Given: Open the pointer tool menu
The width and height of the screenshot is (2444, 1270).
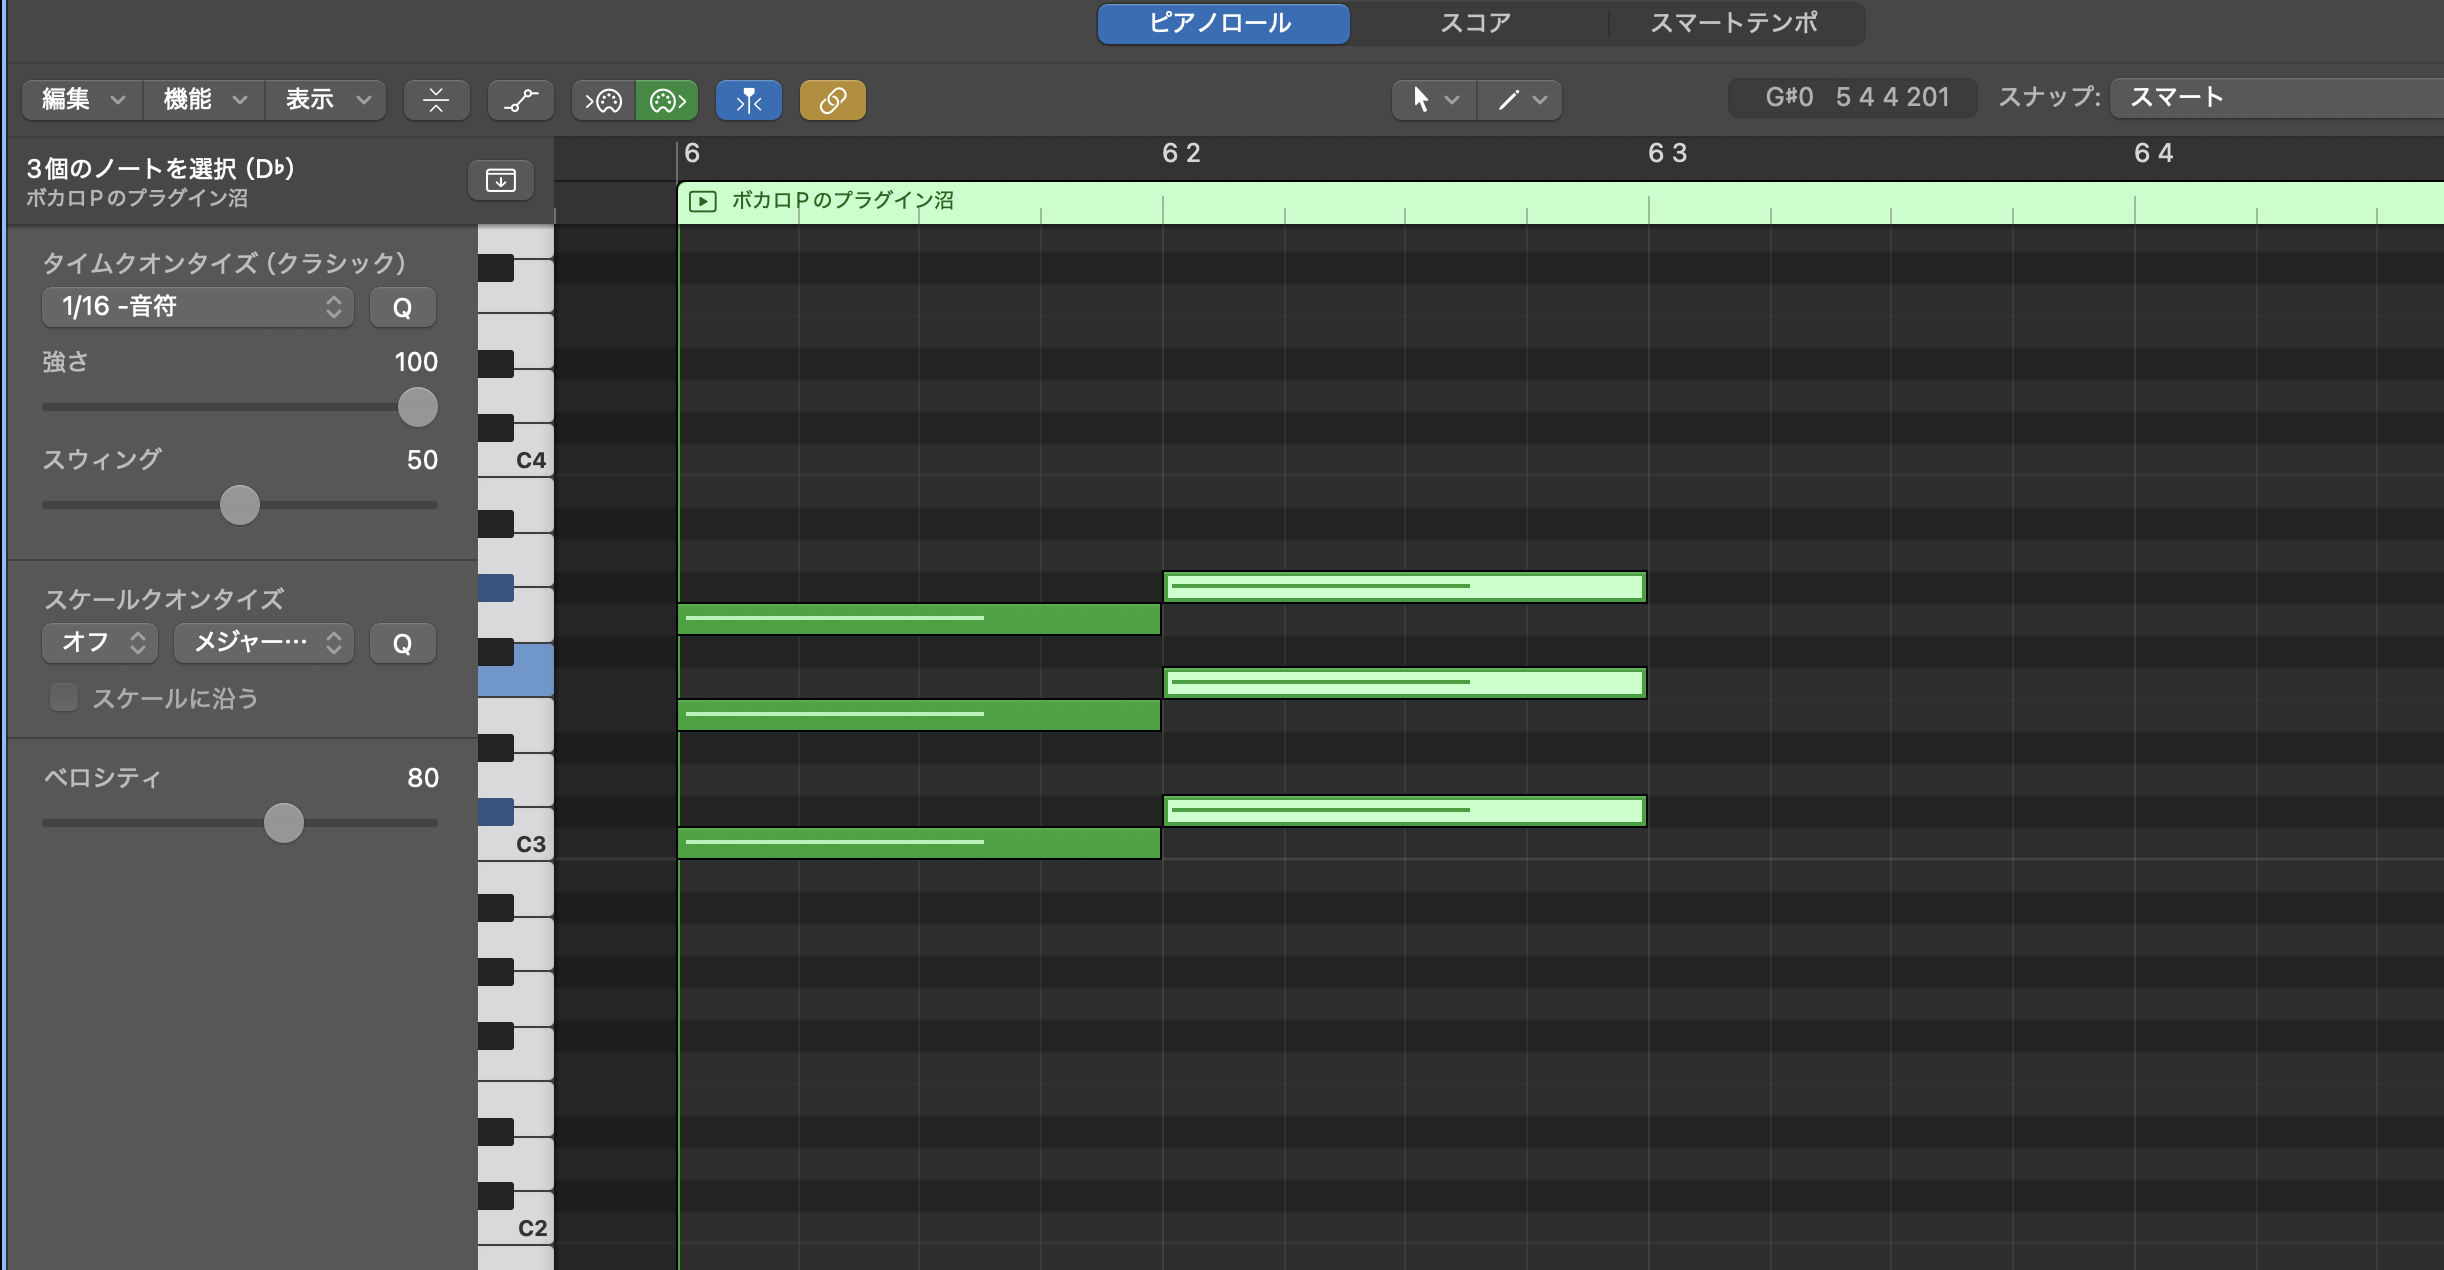Looking at the screenshot, I should tap(1434, 99).
